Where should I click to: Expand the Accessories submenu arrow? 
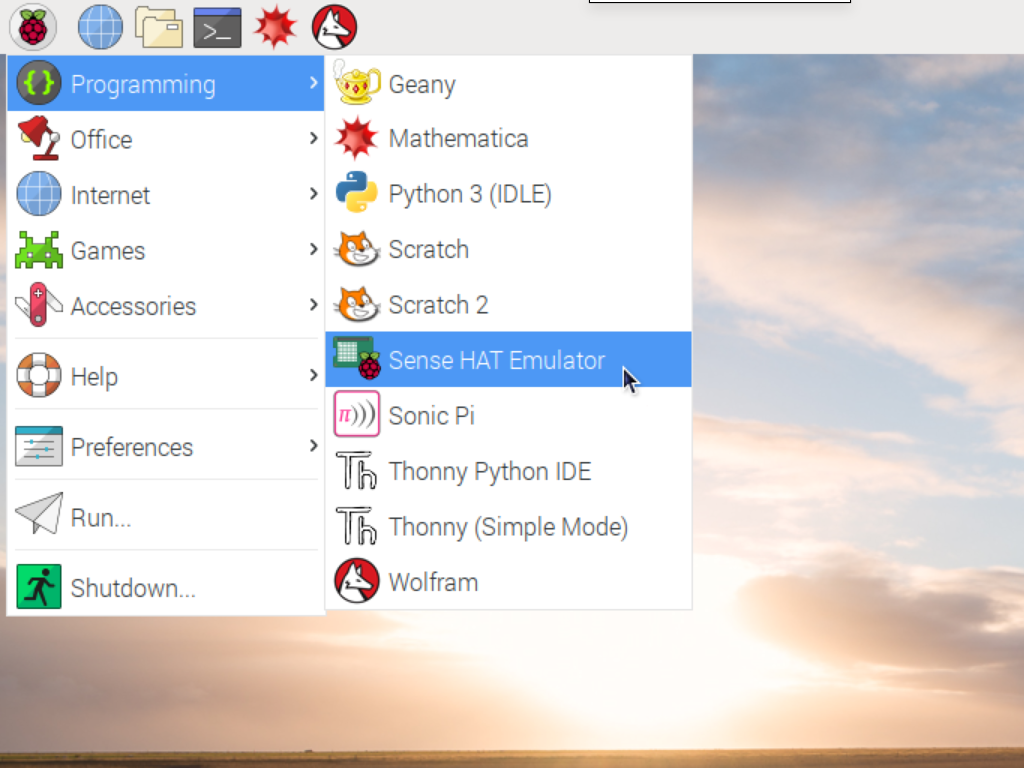coord(313,304)
